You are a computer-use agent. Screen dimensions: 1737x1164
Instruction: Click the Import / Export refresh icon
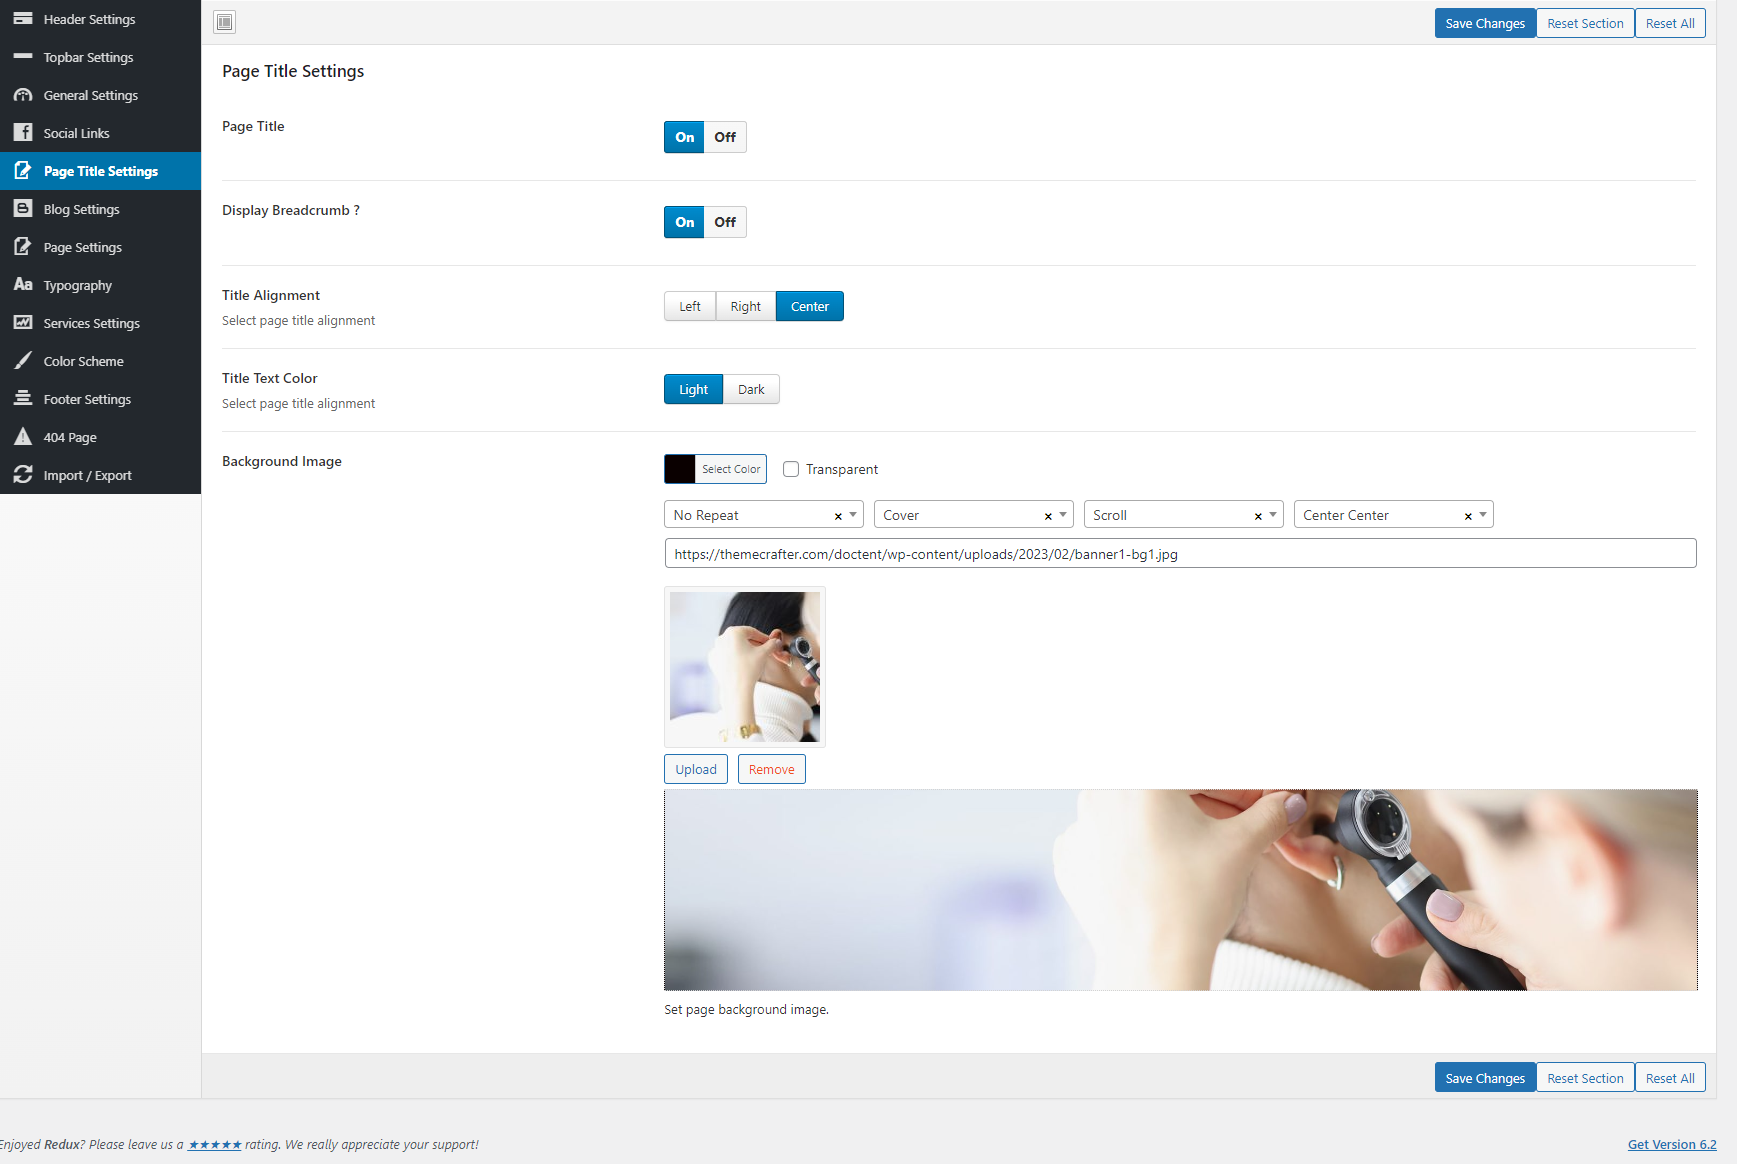point(23,475)
